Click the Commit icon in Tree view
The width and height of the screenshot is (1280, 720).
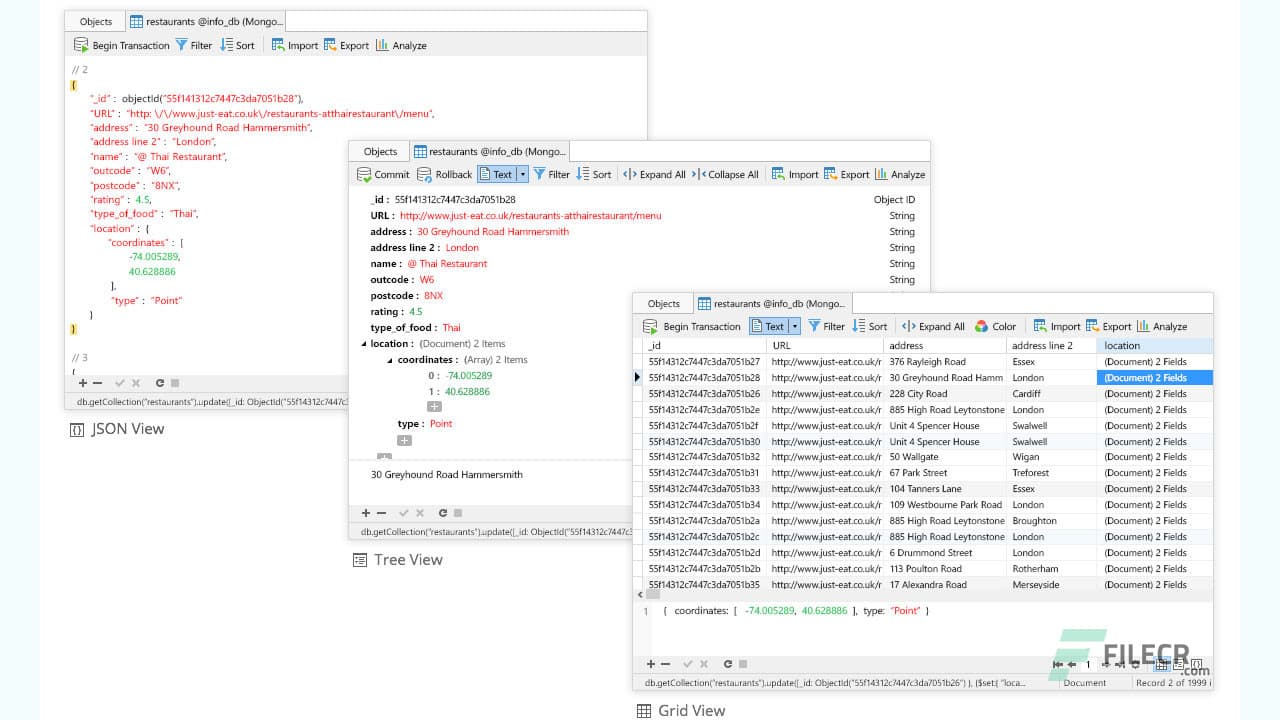[365, 174]
